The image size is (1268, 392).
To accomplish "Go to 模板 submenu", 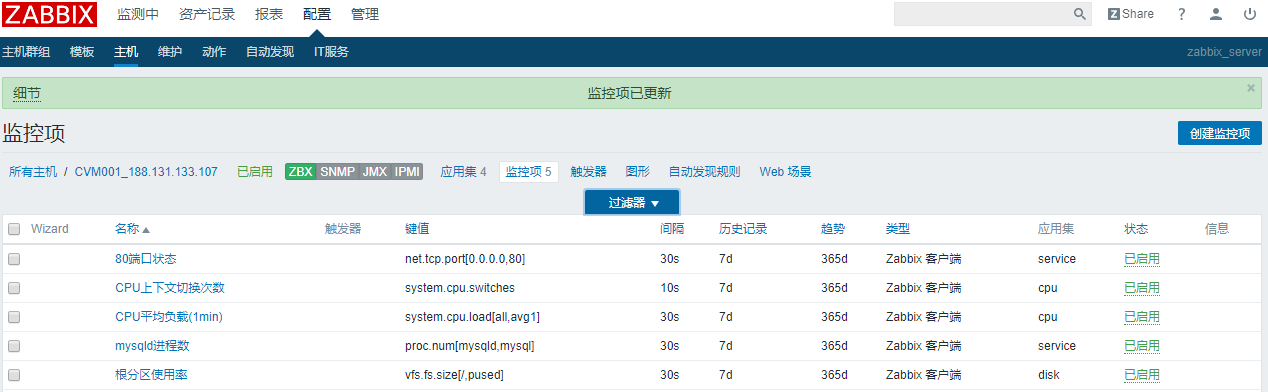I will click(82, 52).
